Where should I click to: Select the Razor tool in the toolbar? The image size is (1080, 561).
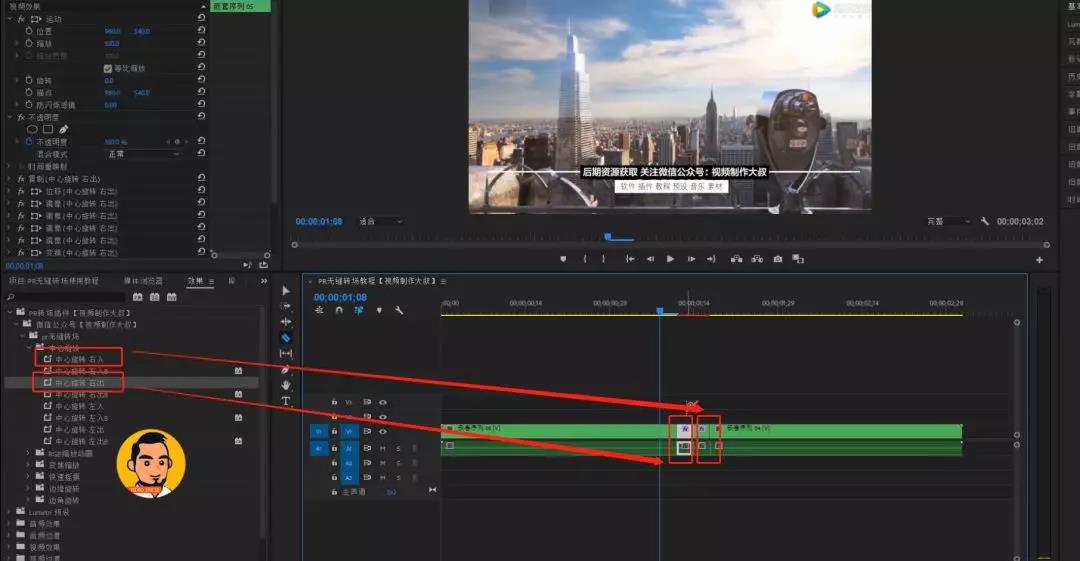coord(286,338)
